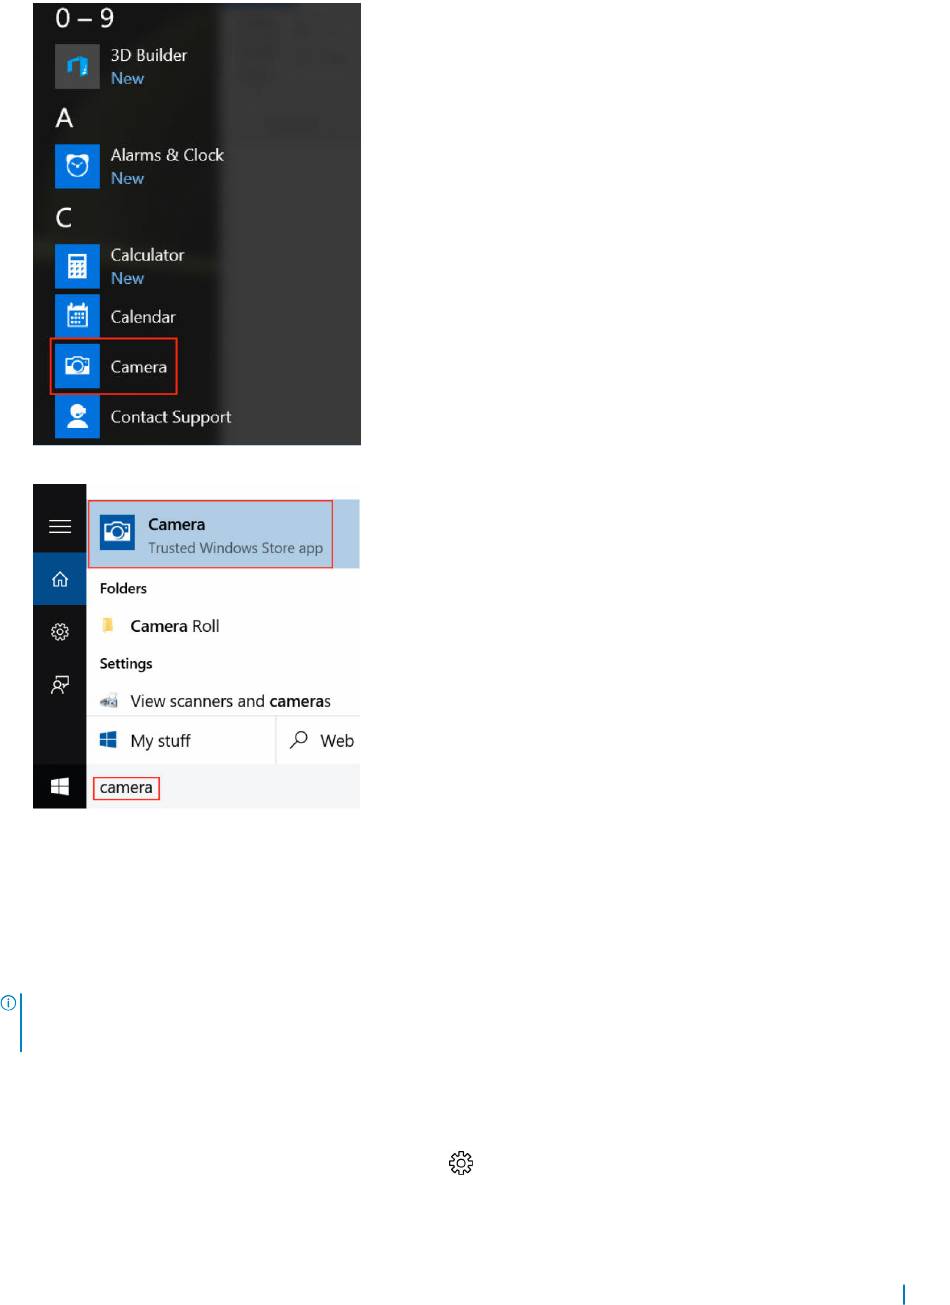
Task: Click the note info icon at left margin
Action: [x=7, y=1002]
